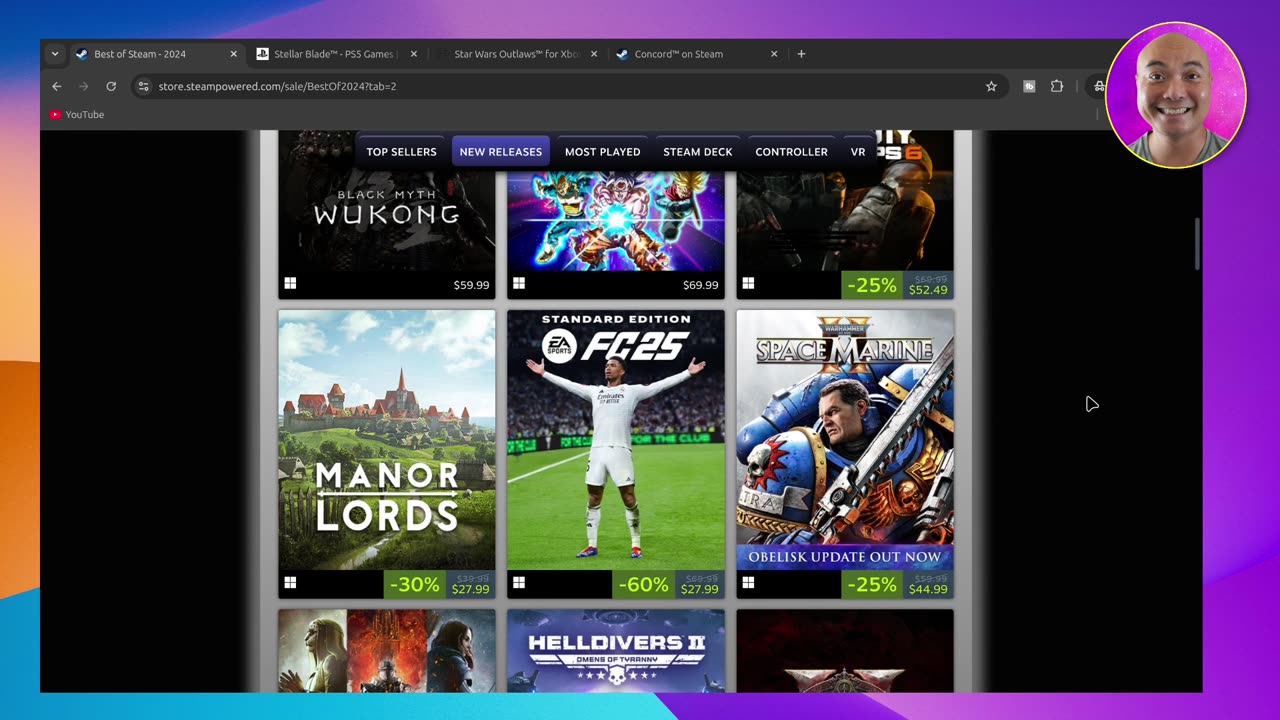Screen dimensions: 1280x720
Task: Open the EA Sports FC 25 card
Action: (616, 454)
